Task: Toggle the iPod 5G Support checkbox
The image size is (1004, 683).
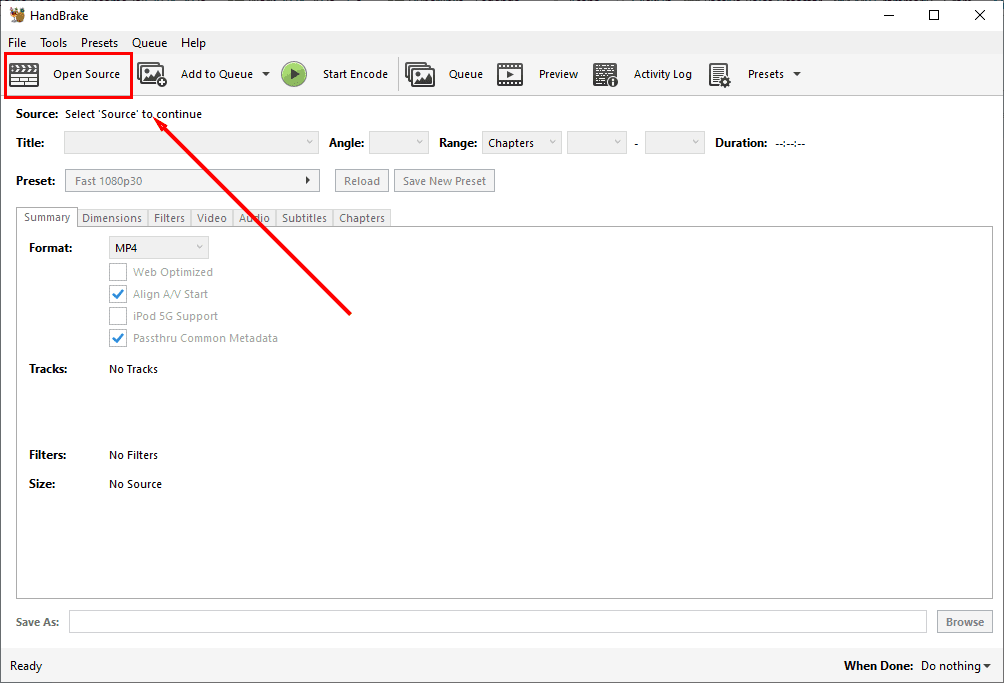Action: click(x=118, y=316)
